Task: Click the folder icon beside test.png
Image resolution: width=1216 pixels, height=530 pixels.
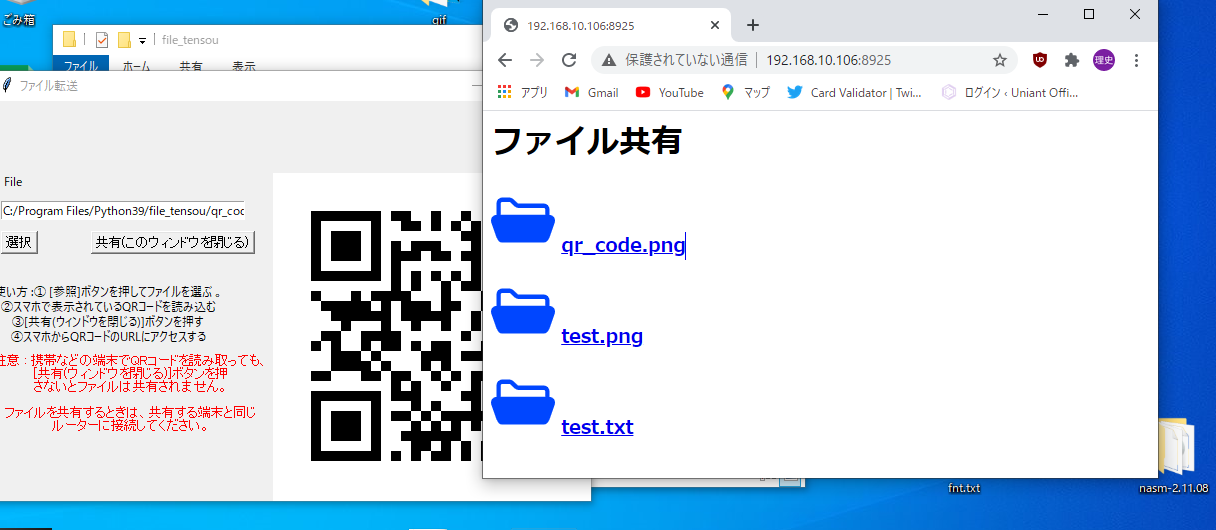Action: click(523, 312)
